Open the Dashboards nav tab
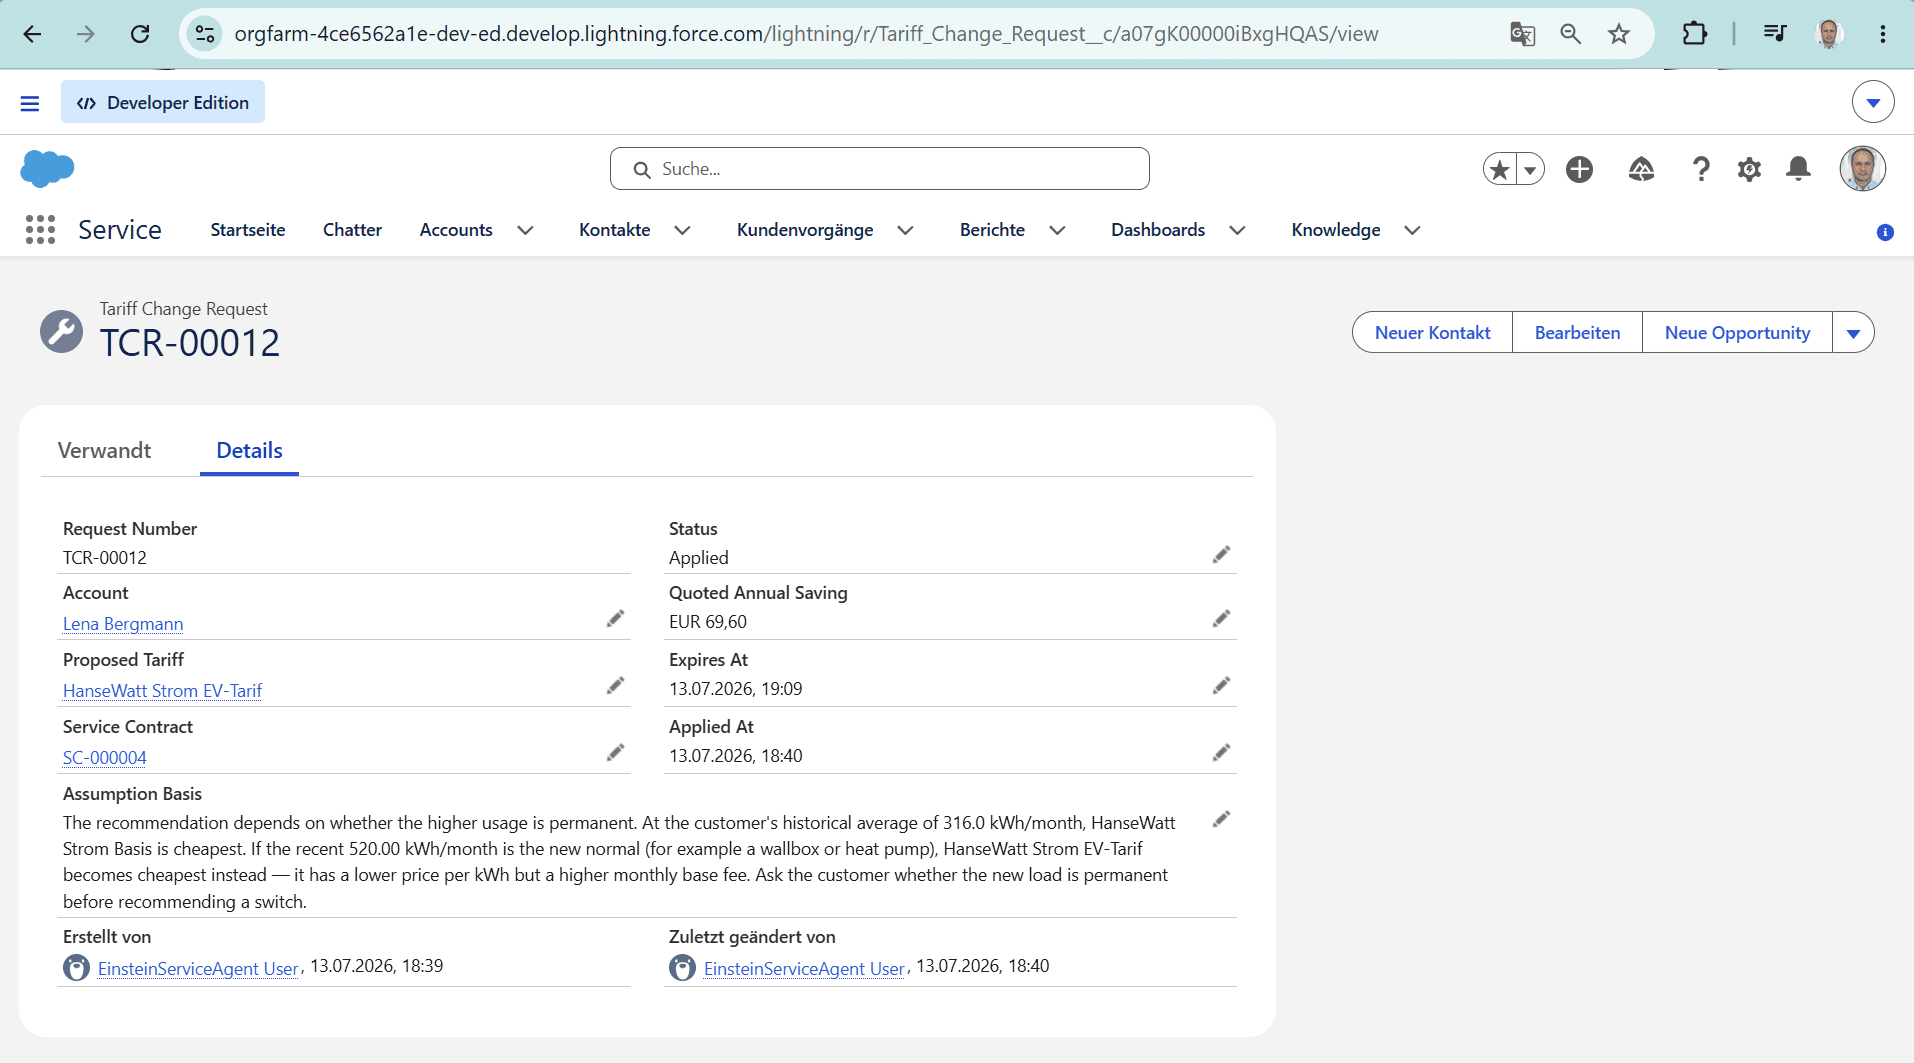The height and width of the screenshot is (1063, 1914). coord(1158,230)
